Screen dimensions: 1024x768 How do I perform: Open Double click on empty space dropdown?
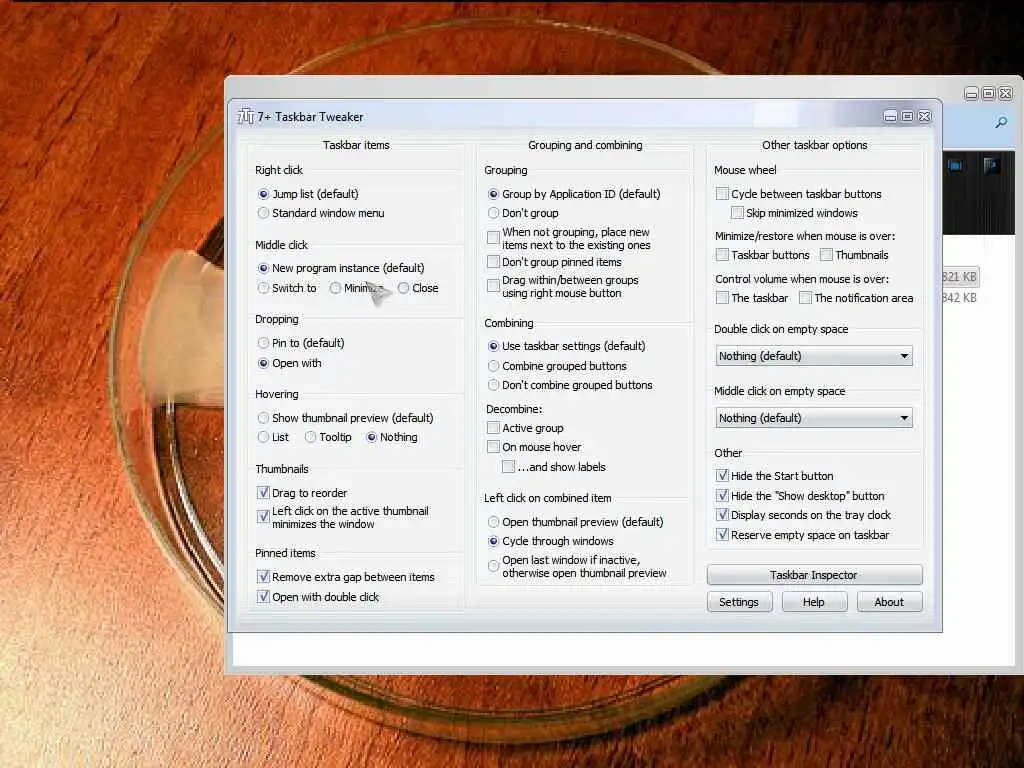click(814, 356)
